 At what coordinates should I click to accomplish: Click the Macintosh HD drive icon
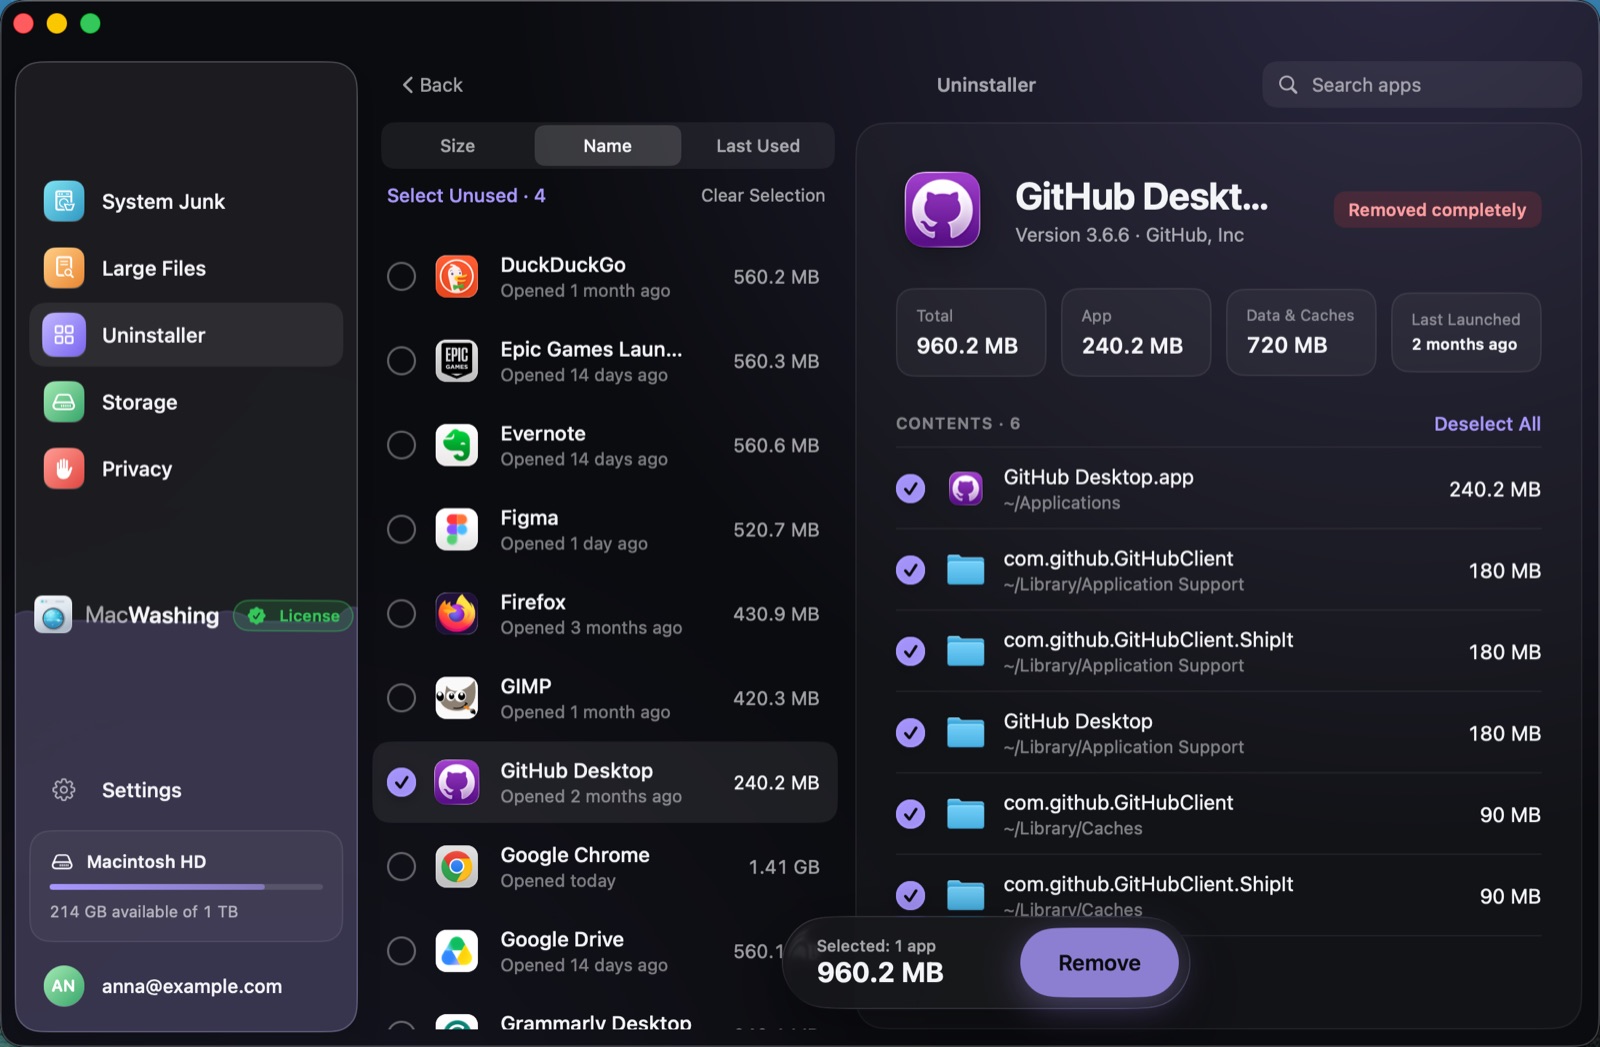tap(62, 862)
